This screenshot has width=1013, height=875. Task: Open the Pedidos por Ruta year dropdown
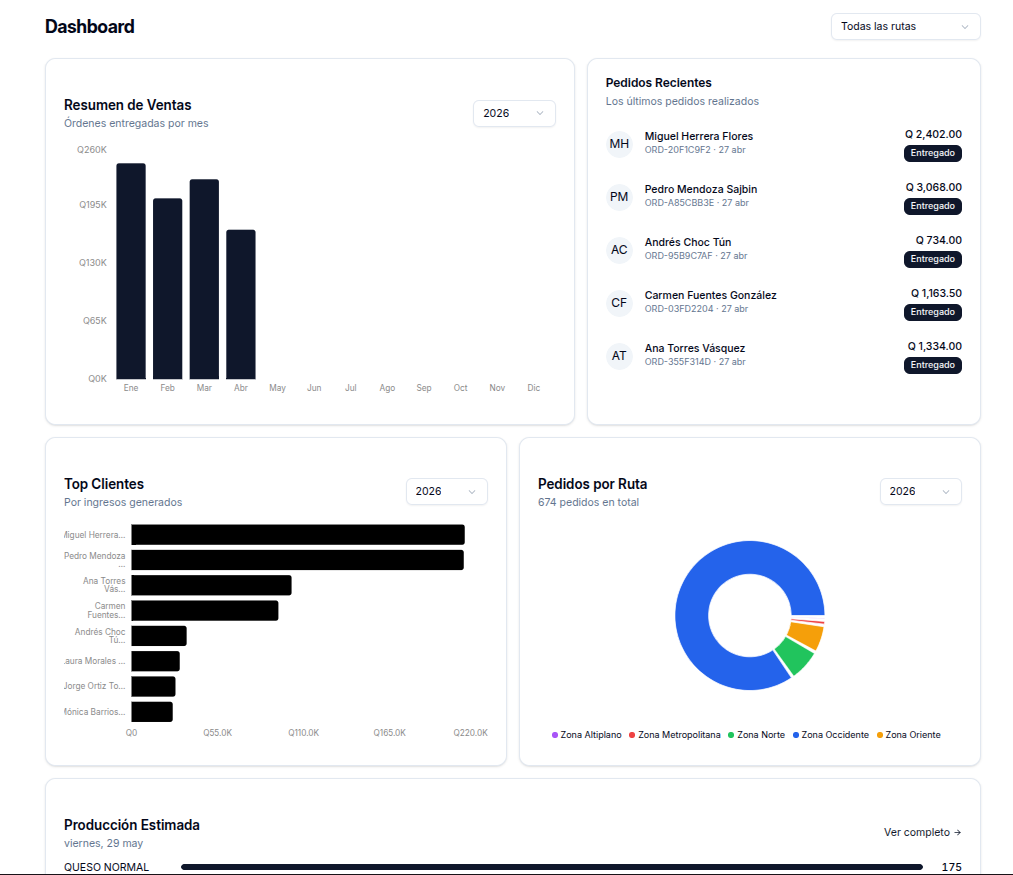tap(920, 491)
